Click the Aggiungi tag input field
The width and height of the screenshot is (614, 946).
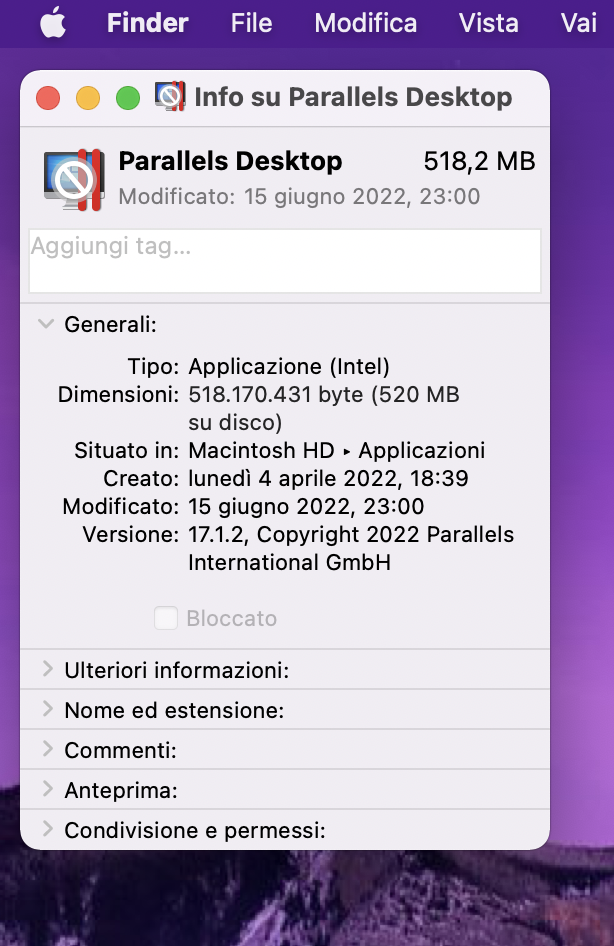point(285,261)
